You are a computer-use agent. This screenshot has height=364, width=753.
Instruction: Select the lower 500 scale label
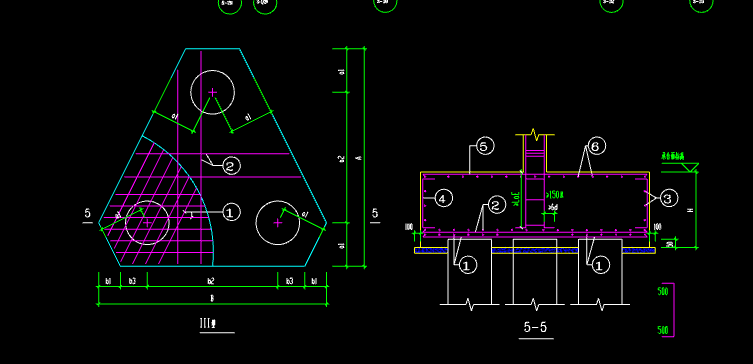663,330
